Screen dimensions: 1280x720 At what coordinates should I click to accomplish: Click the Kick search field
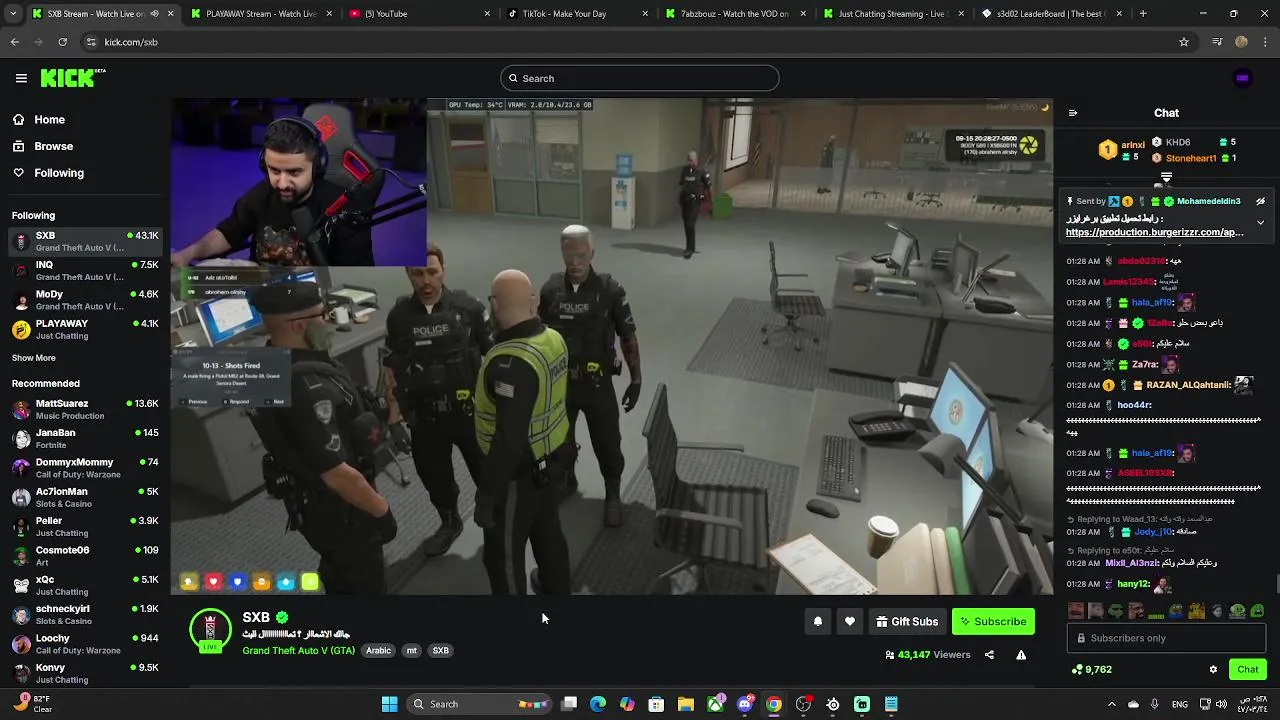[x=640, y=78]
